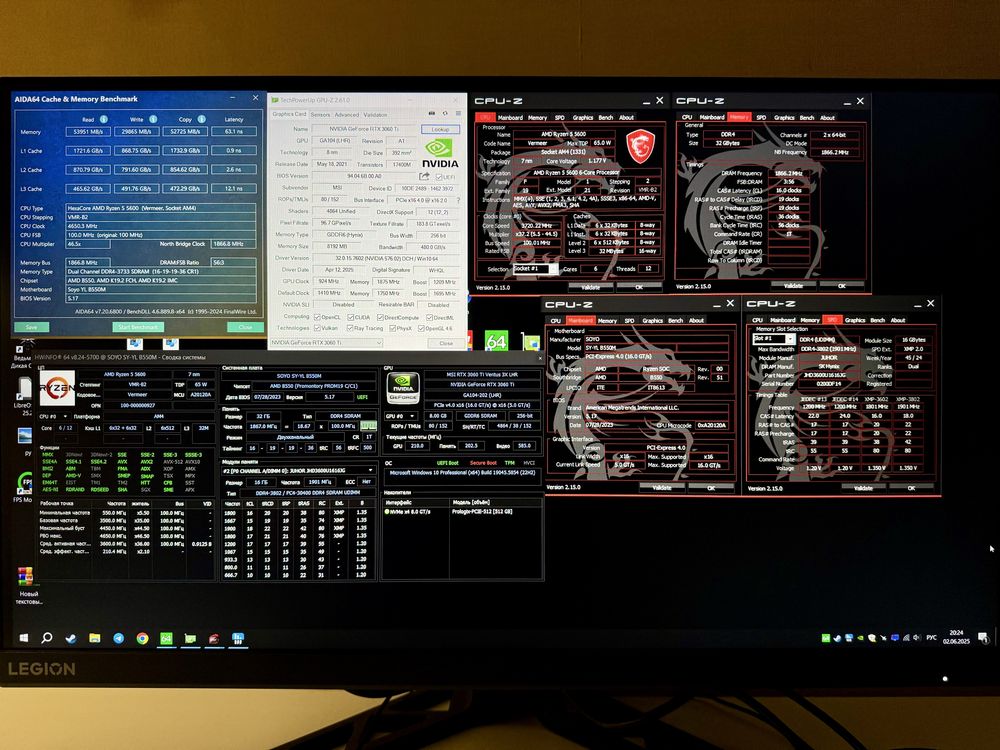
Task: Click the Bus Interface question mark in GPU-Z
Action: 458,200
